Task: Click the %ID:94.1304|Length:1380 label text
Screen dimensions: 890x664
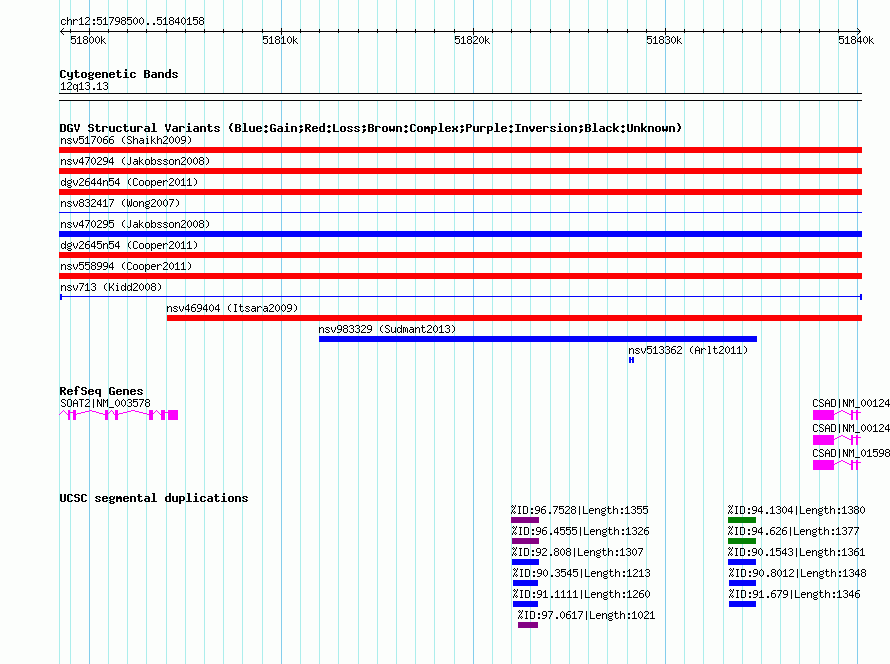Action: pos(796,510)
